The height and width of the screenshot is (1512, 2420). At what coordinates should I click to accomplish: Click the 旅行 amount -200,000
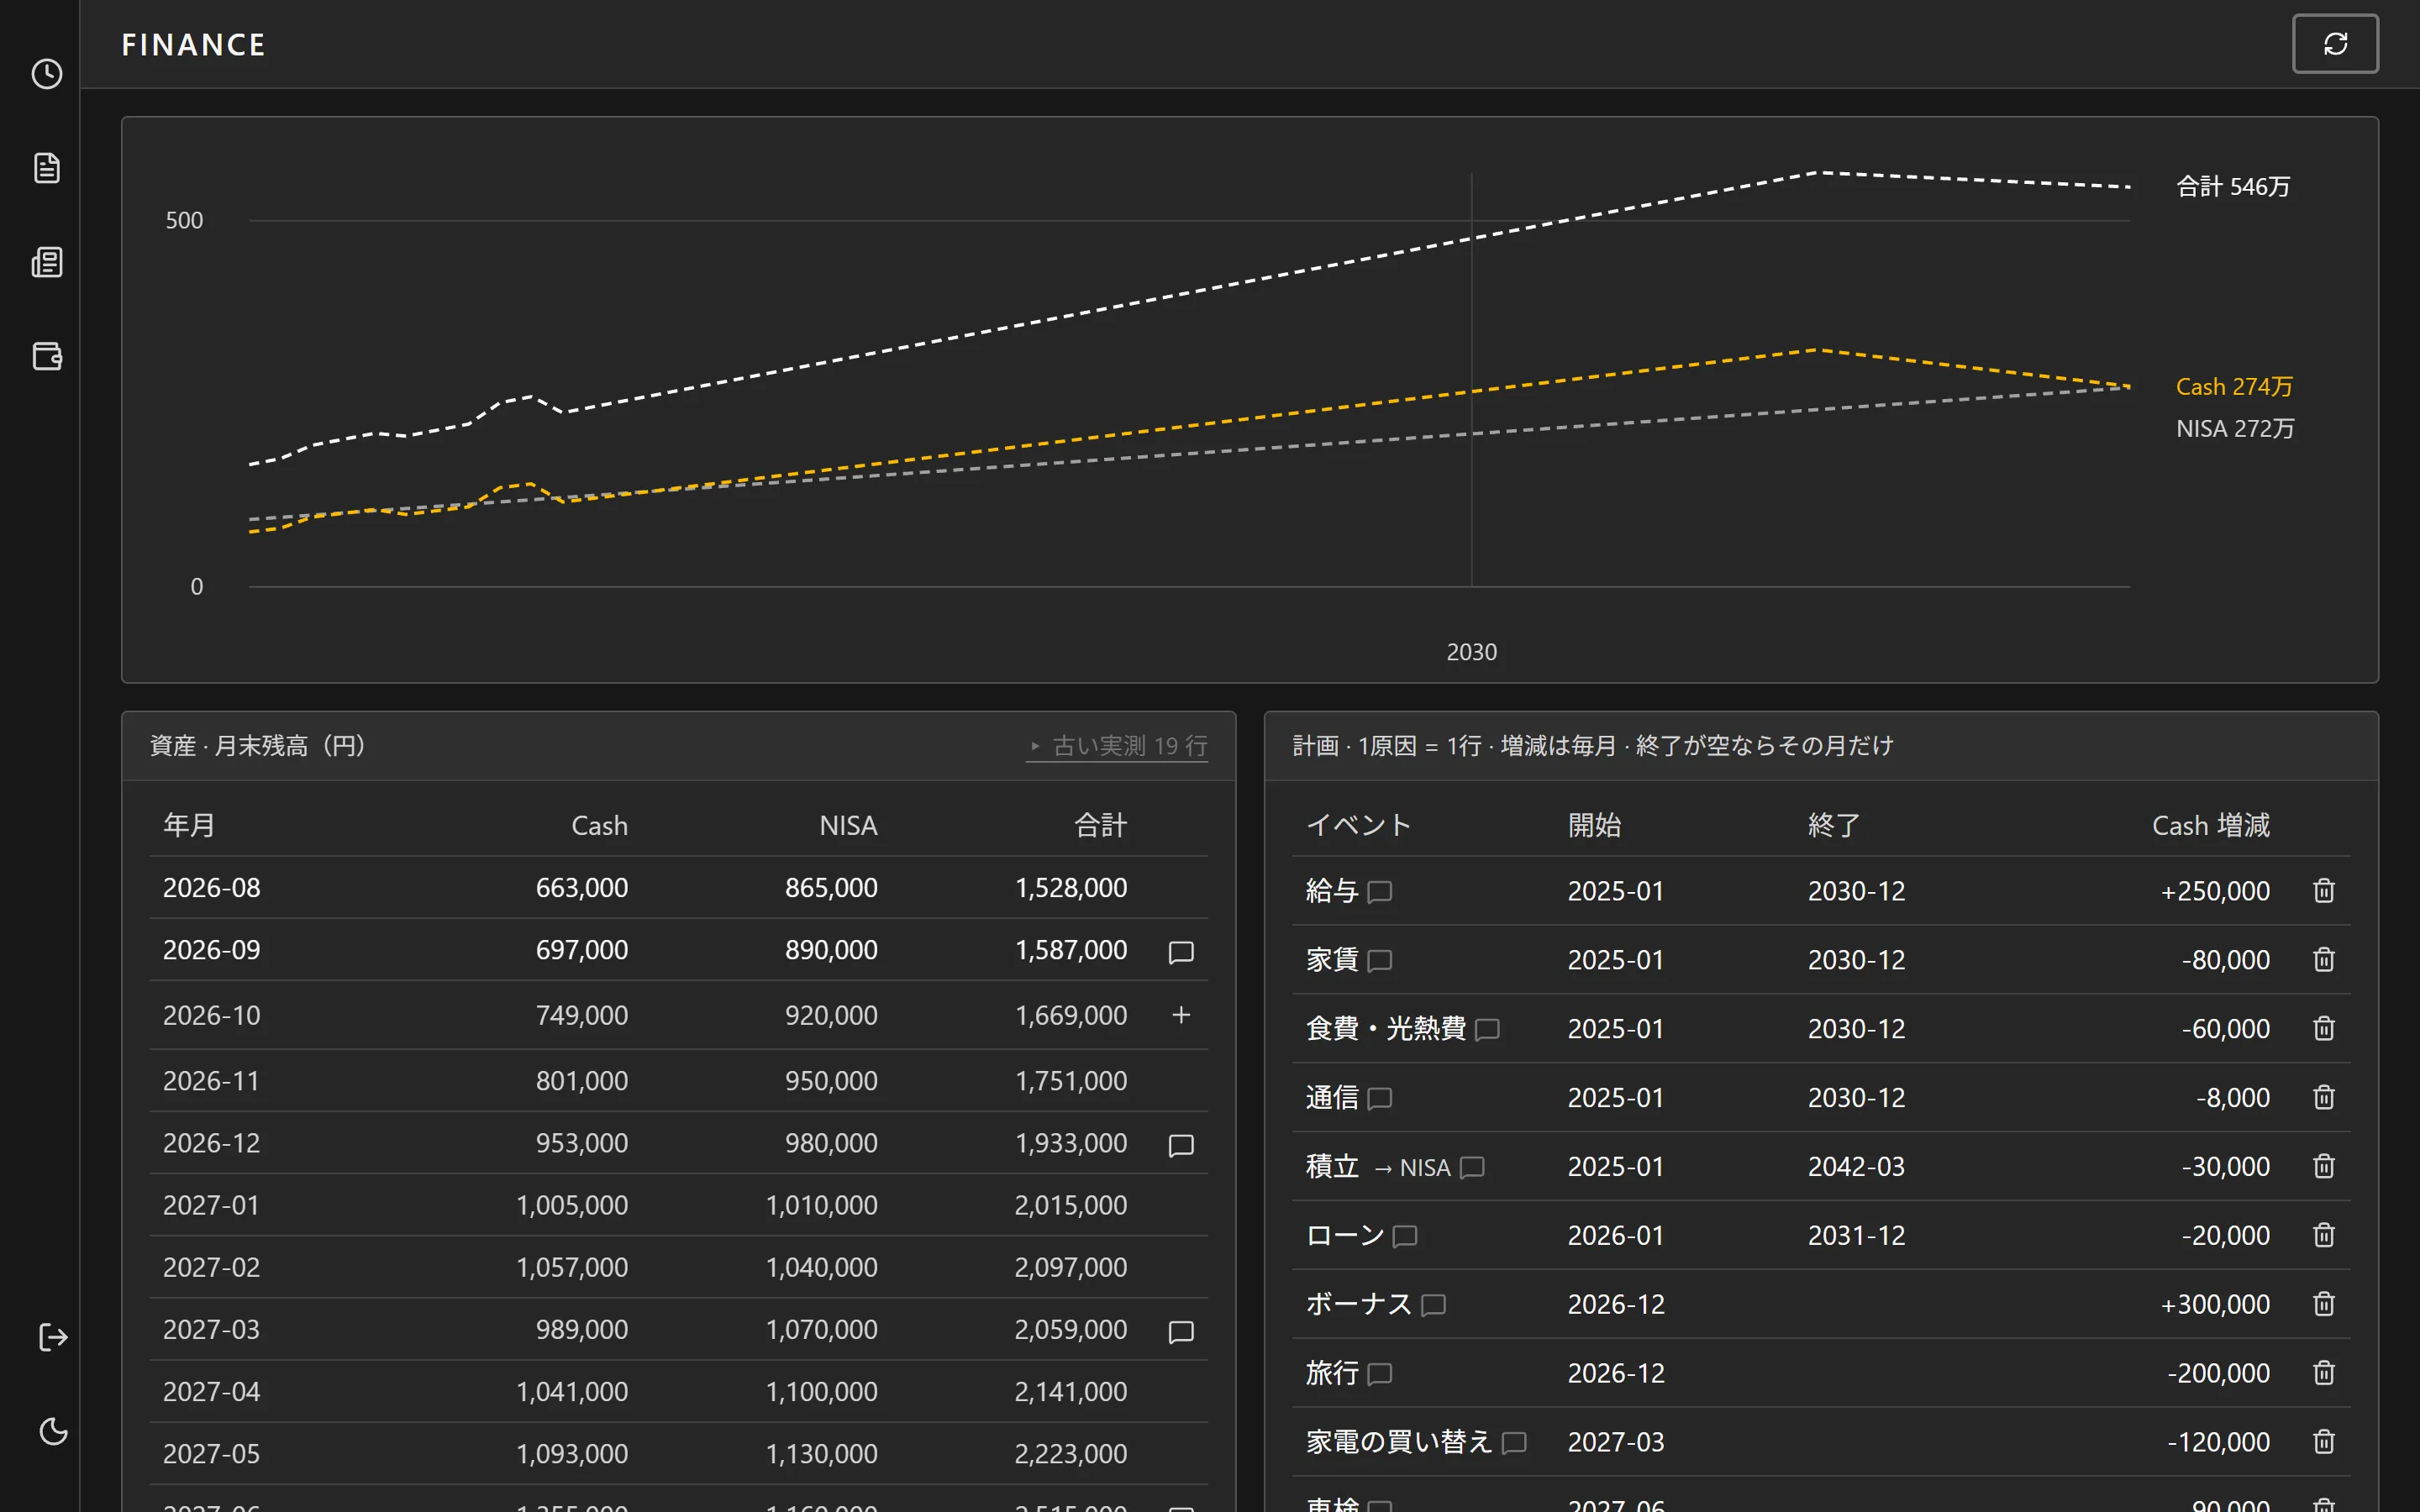click(x=2218, y=1373)
